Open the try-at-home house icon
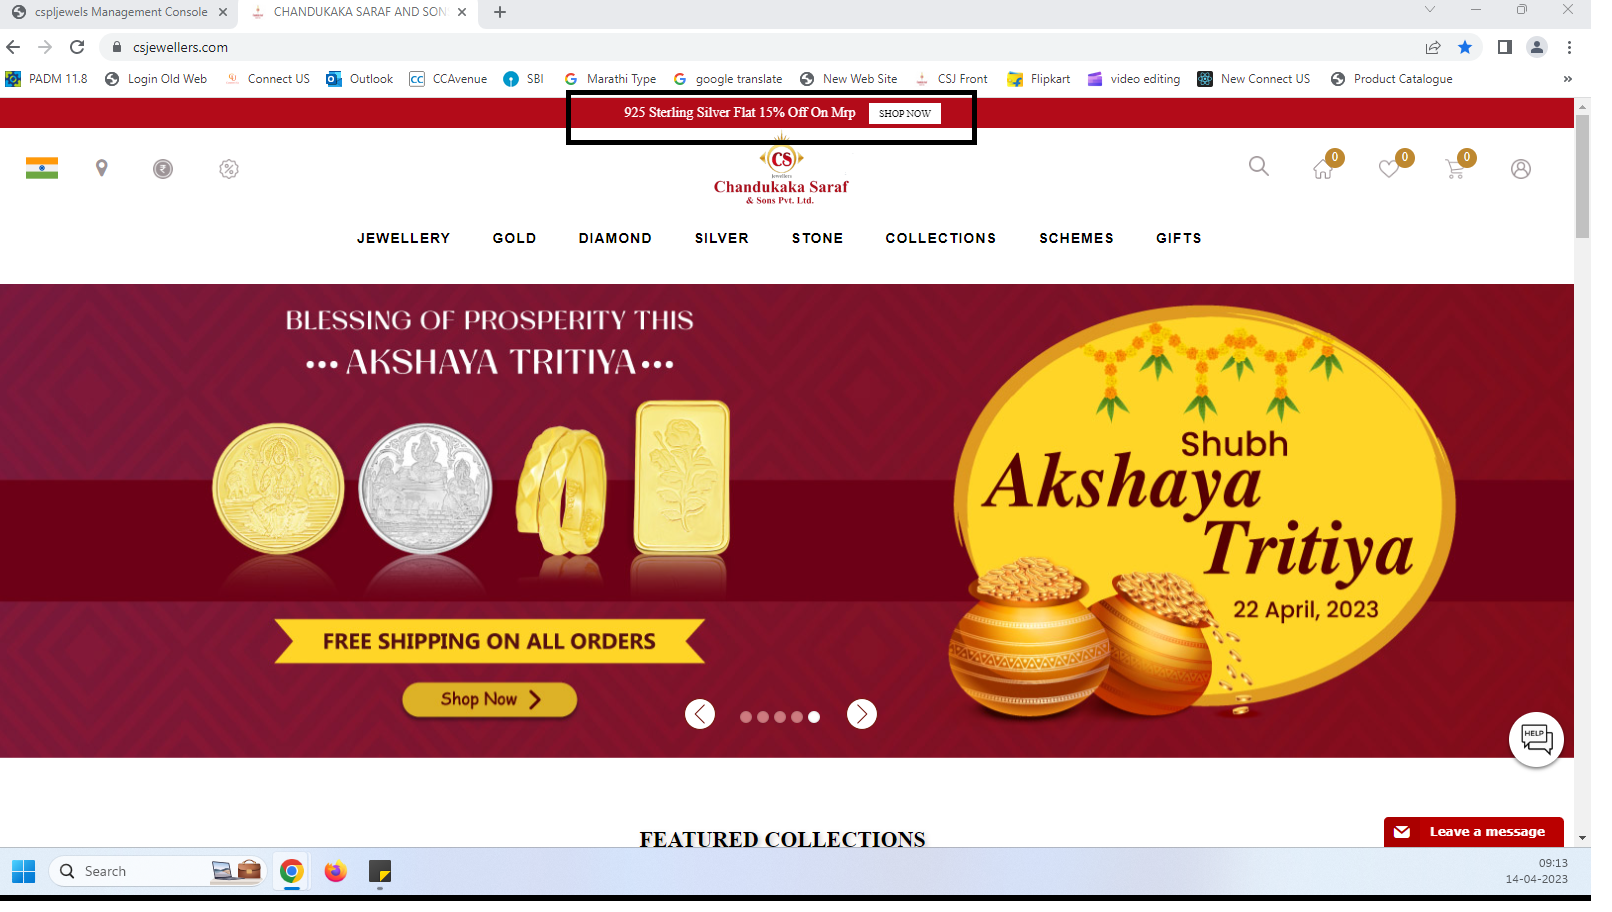 (1323, 169)
